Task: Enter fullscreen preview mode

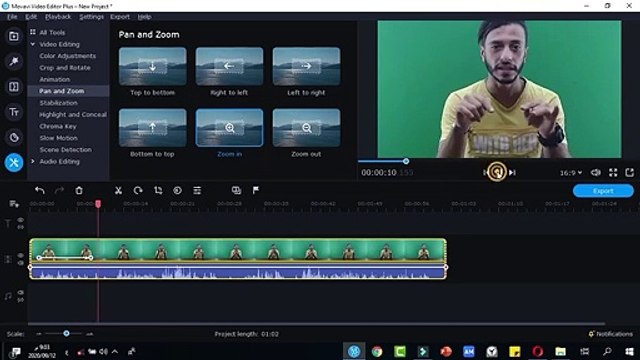Action: coord(613,173)
